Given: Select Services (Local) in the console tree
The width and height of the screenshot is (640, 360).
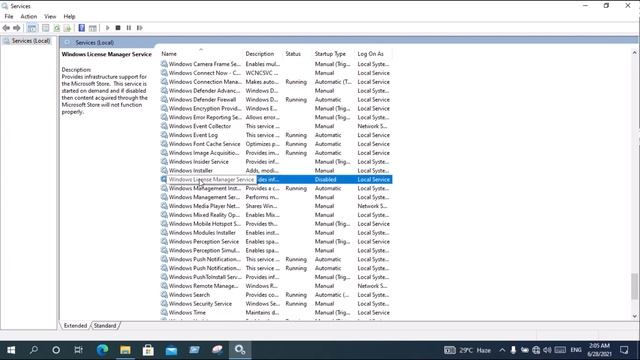Looking at the screenshot, I should (31, 41).
